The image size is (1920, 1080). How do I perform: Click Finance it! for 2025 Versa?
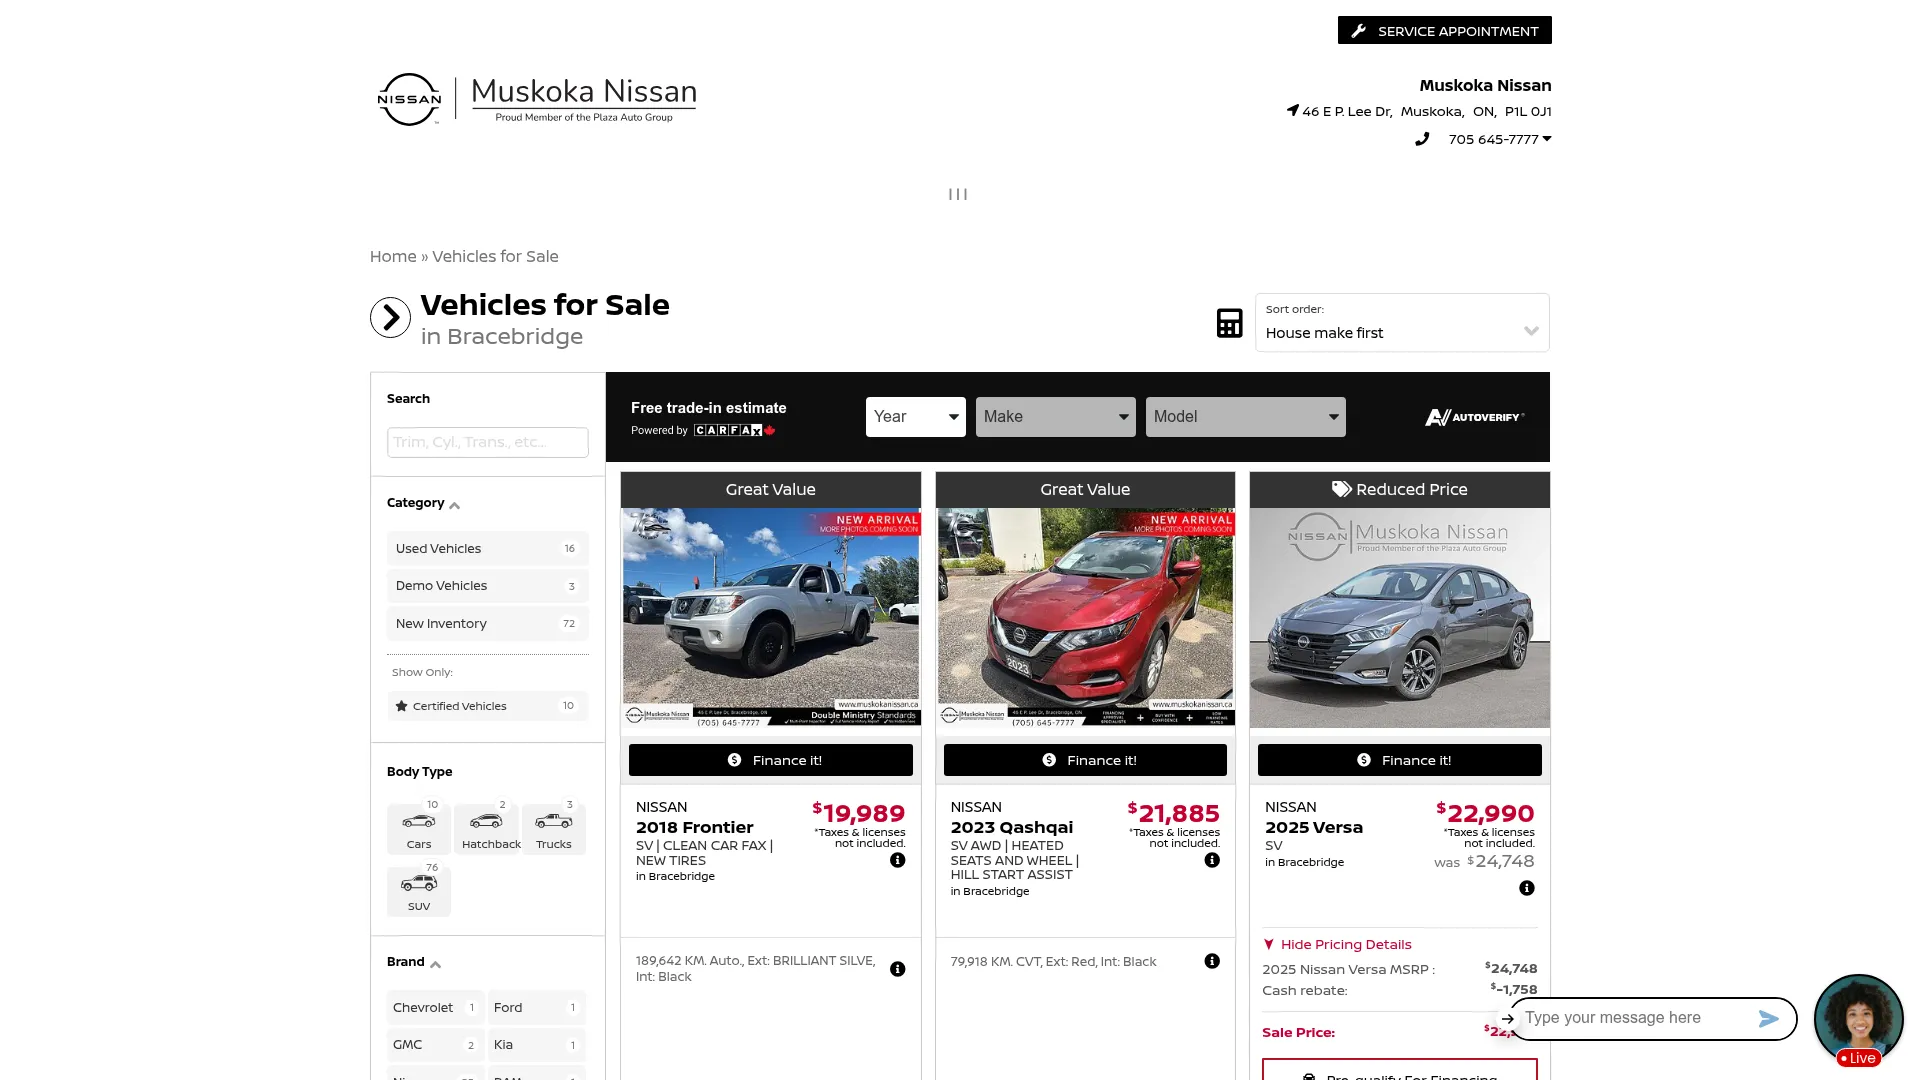coord(1399,760)
